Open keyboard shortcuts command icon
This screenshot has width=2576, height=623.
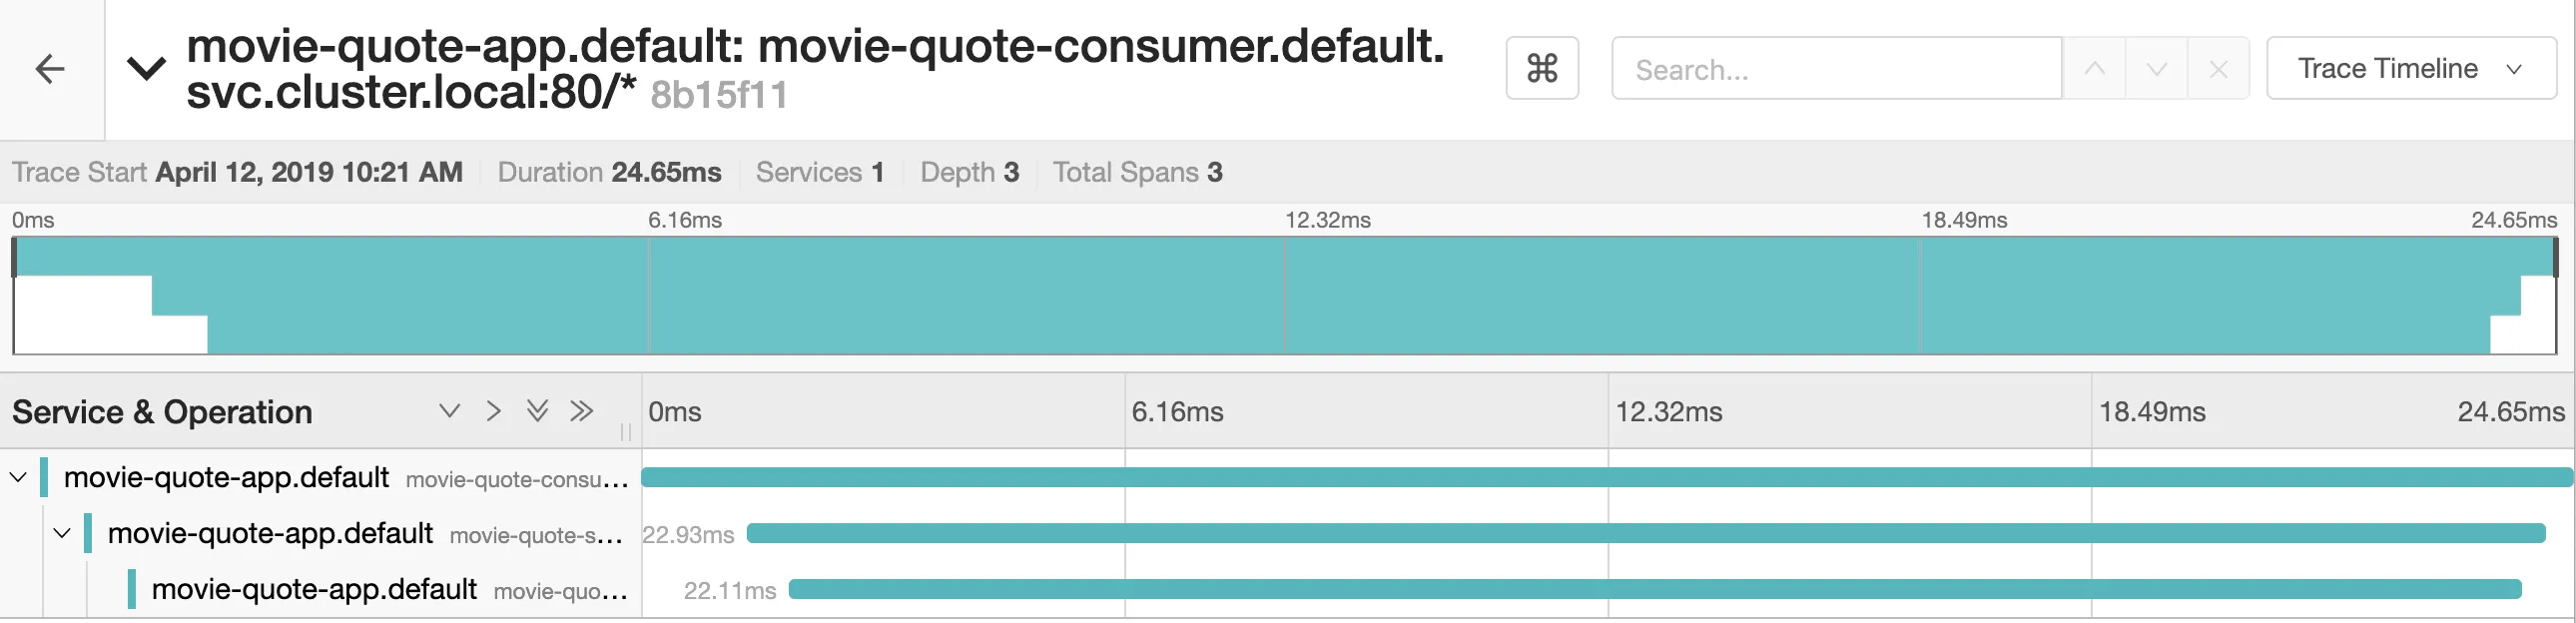pos(1541,69)
